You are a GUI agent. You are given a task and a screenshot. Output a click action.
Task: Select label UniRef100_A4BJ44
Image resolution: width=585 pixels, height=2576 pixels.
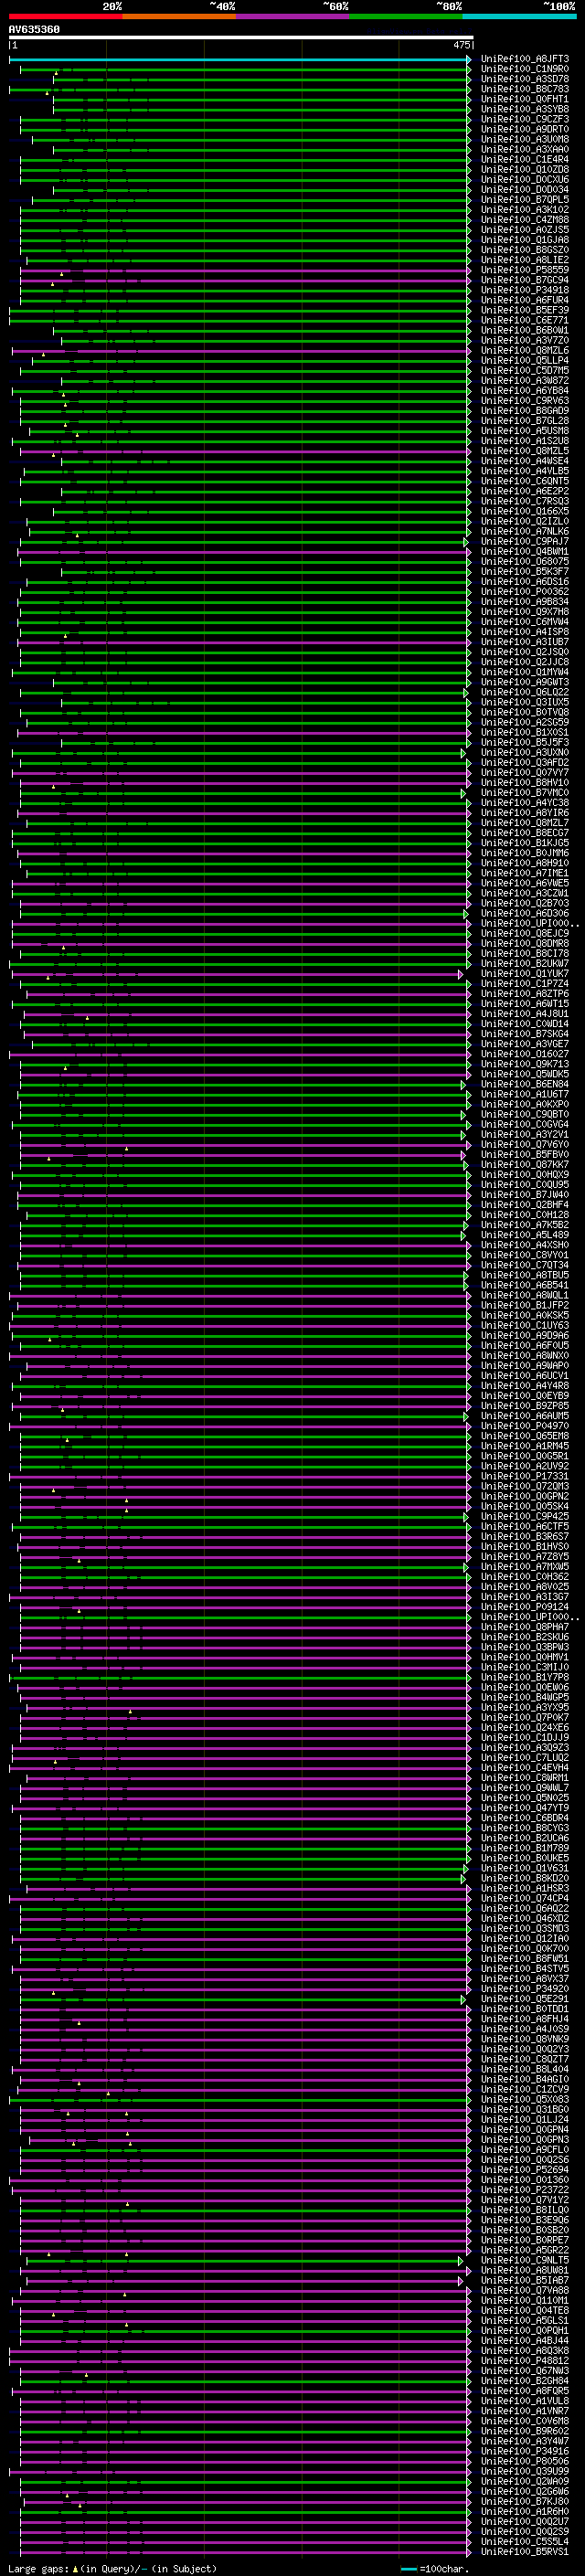525,2340
